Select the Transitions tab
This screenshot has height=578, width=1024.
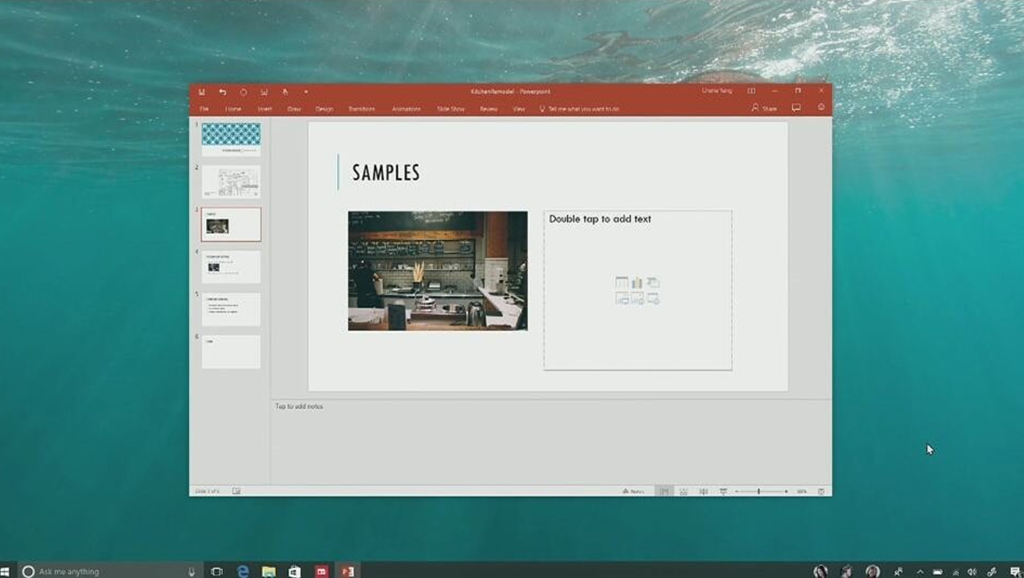[361, 108]
